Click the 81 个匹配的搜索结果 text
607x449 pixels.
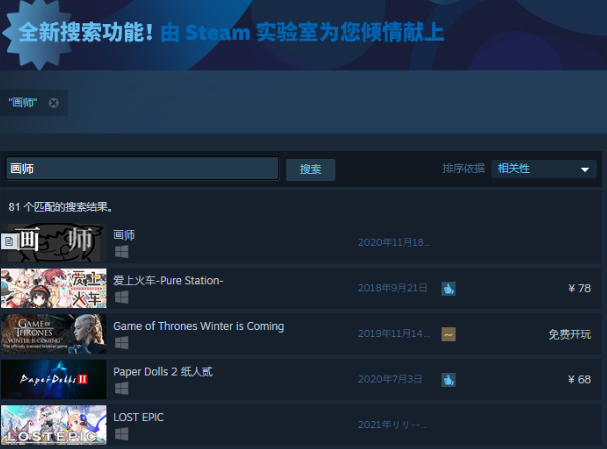coord(60,207)
